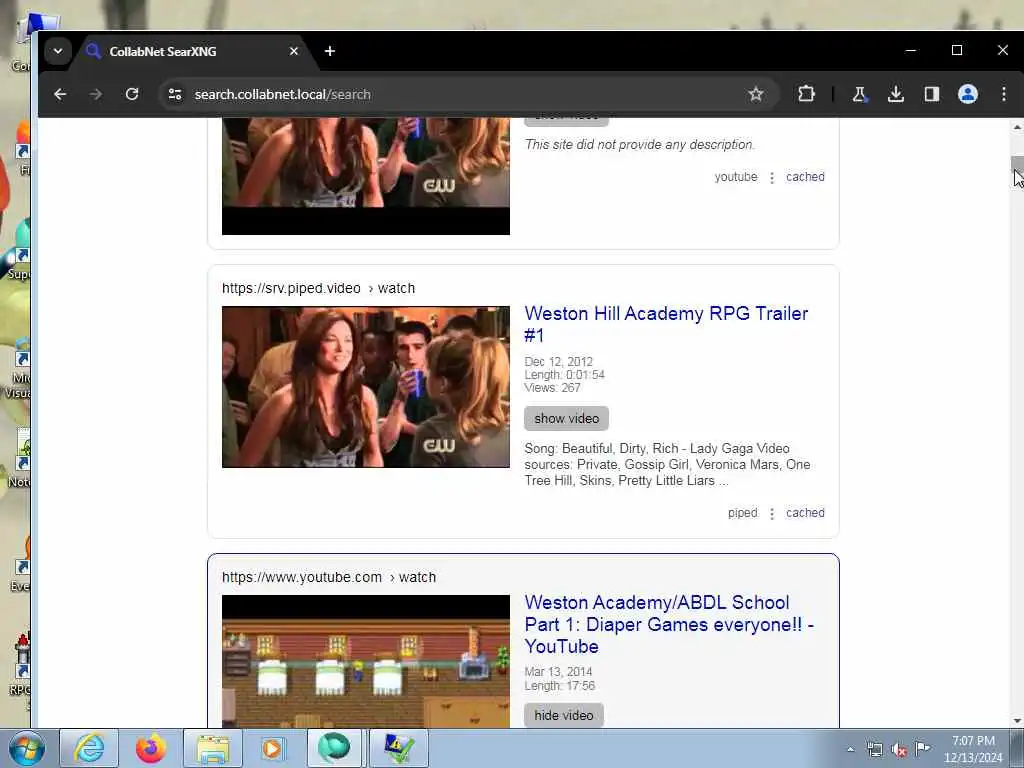Open cached version of the youtube result
The width and height of the screenshot is (1024, 768).
click(x=805, y=176)
